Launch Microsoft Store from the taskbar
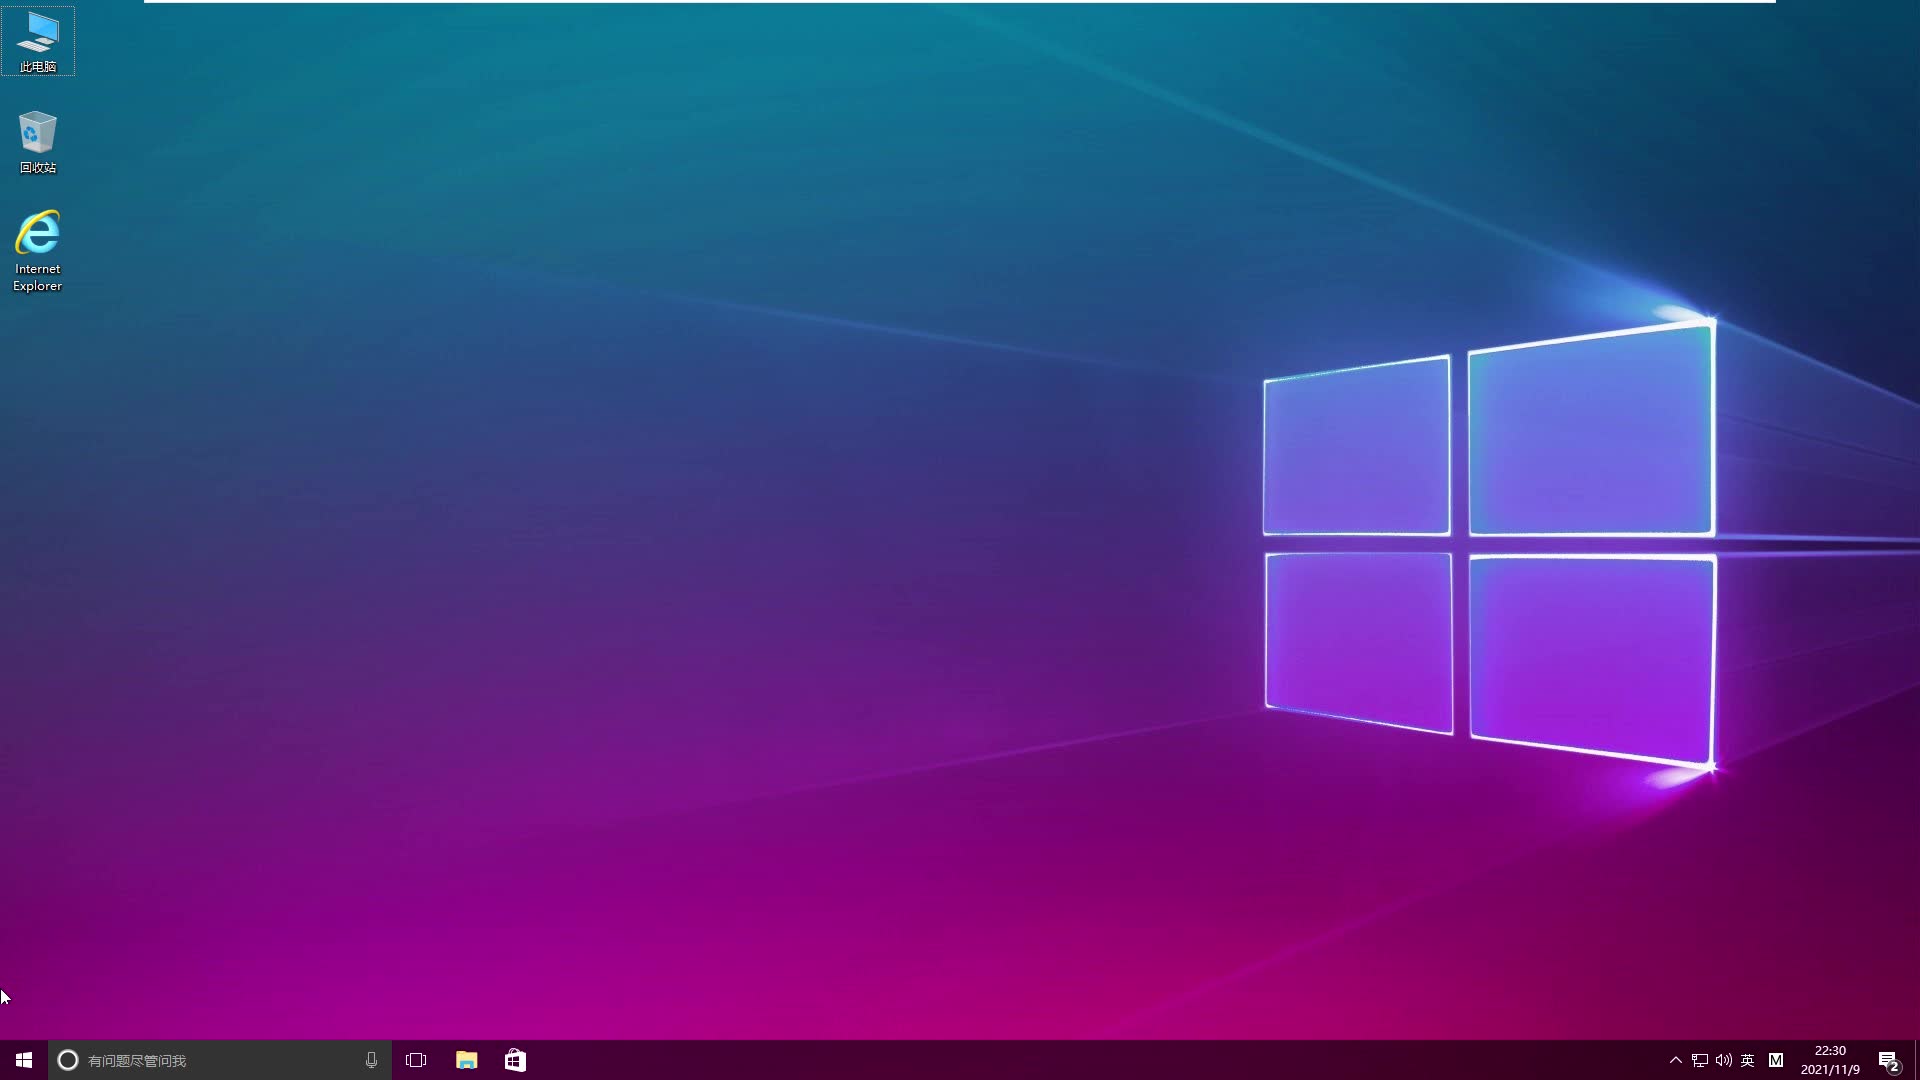Screen dimensions: 1920x1080 [x=515, y=1060]
